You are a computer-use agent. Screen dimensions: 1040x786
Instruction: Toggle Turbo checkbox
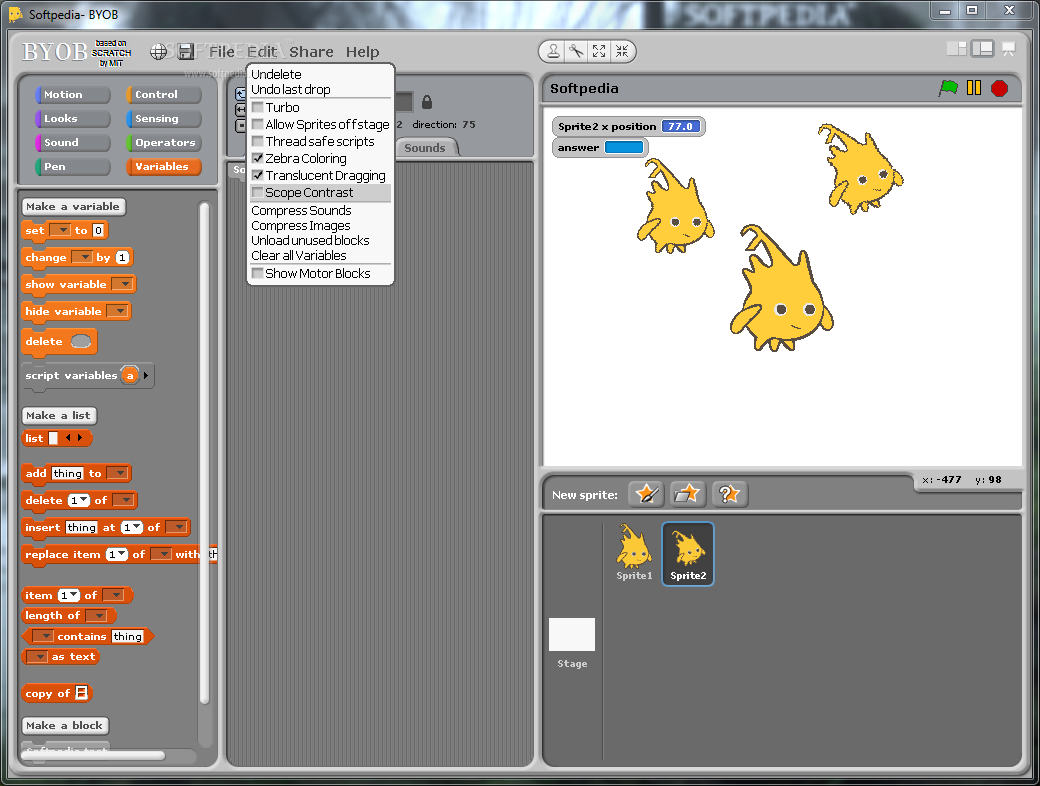coord(257,107)
